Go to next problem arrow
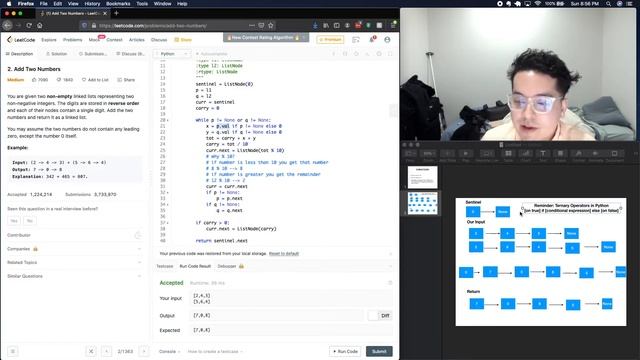The width and height of the screenshot is (640, 360). point(144,351)
